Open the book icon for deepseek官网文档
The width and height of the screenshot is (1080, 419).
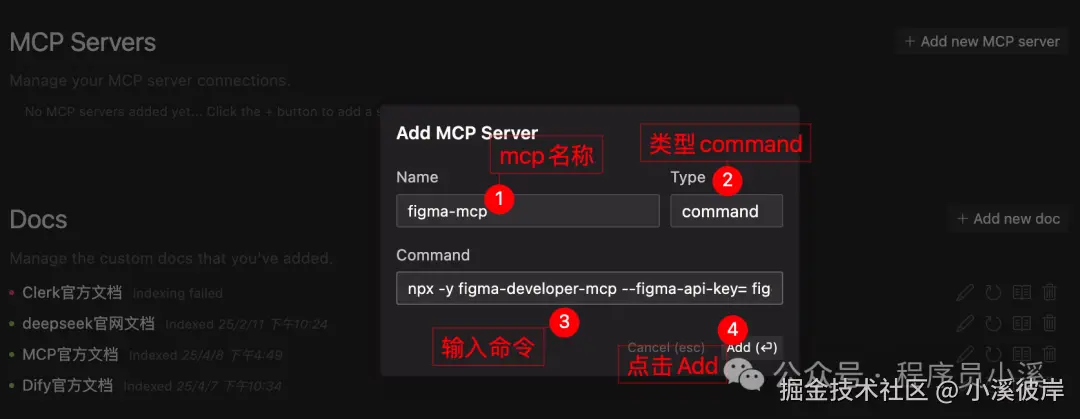[1021, 323]
